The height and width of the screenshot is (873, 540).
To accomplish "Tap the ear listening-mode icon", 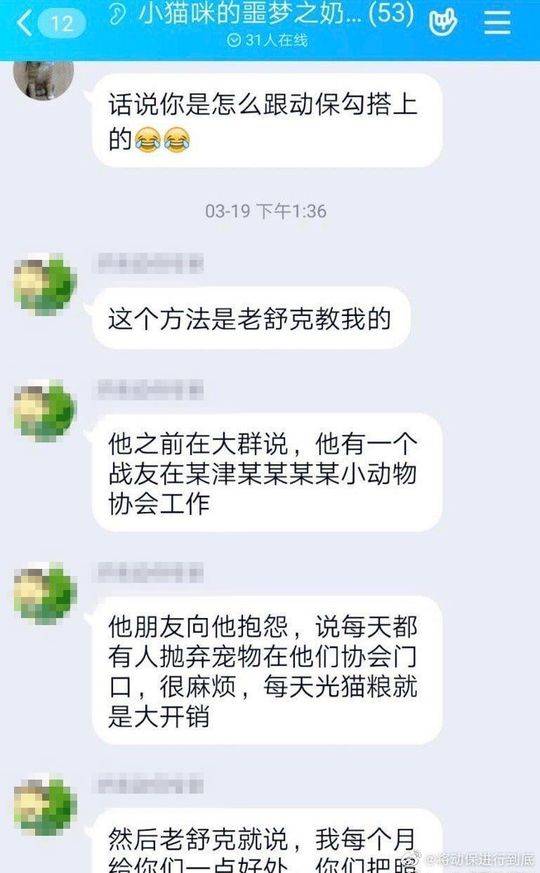I will click(x=117, y=14).
